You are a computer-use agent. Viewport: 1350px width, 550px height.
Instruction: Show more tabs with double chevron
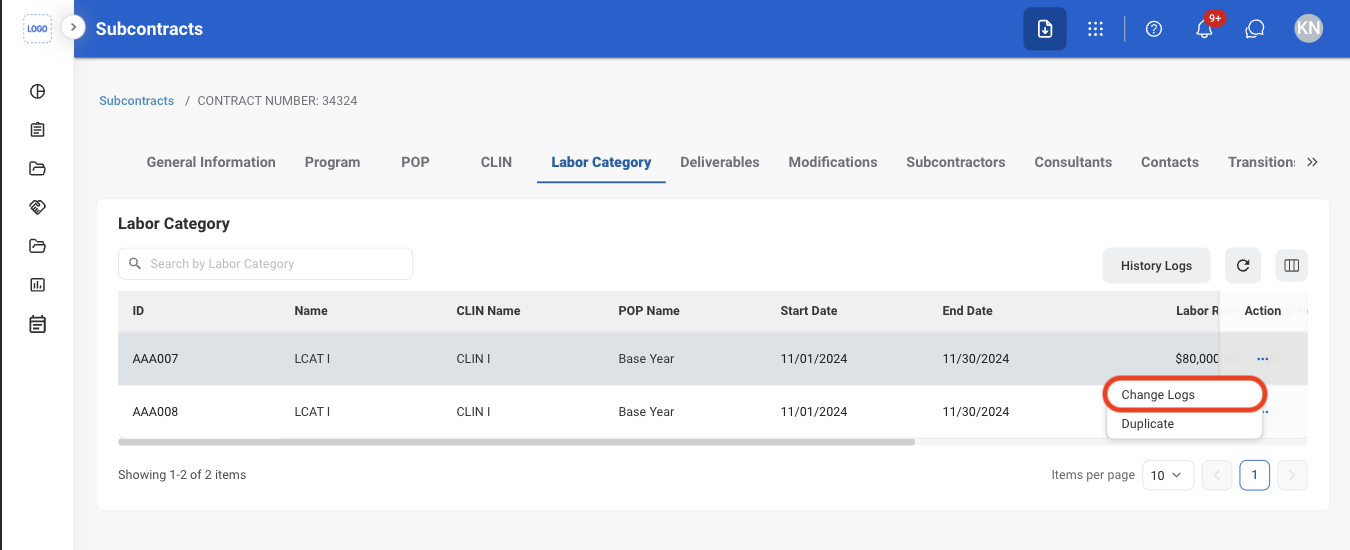point(1313,162)
